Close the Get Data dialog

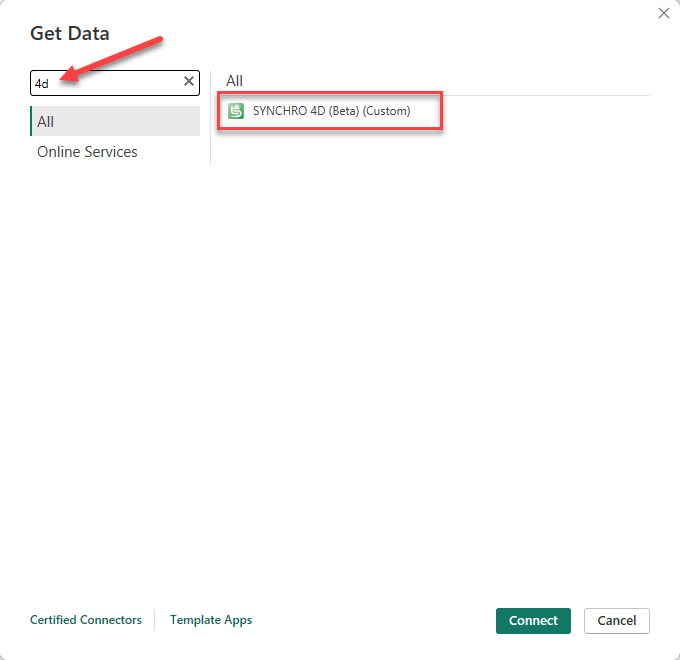pos(664,13)
